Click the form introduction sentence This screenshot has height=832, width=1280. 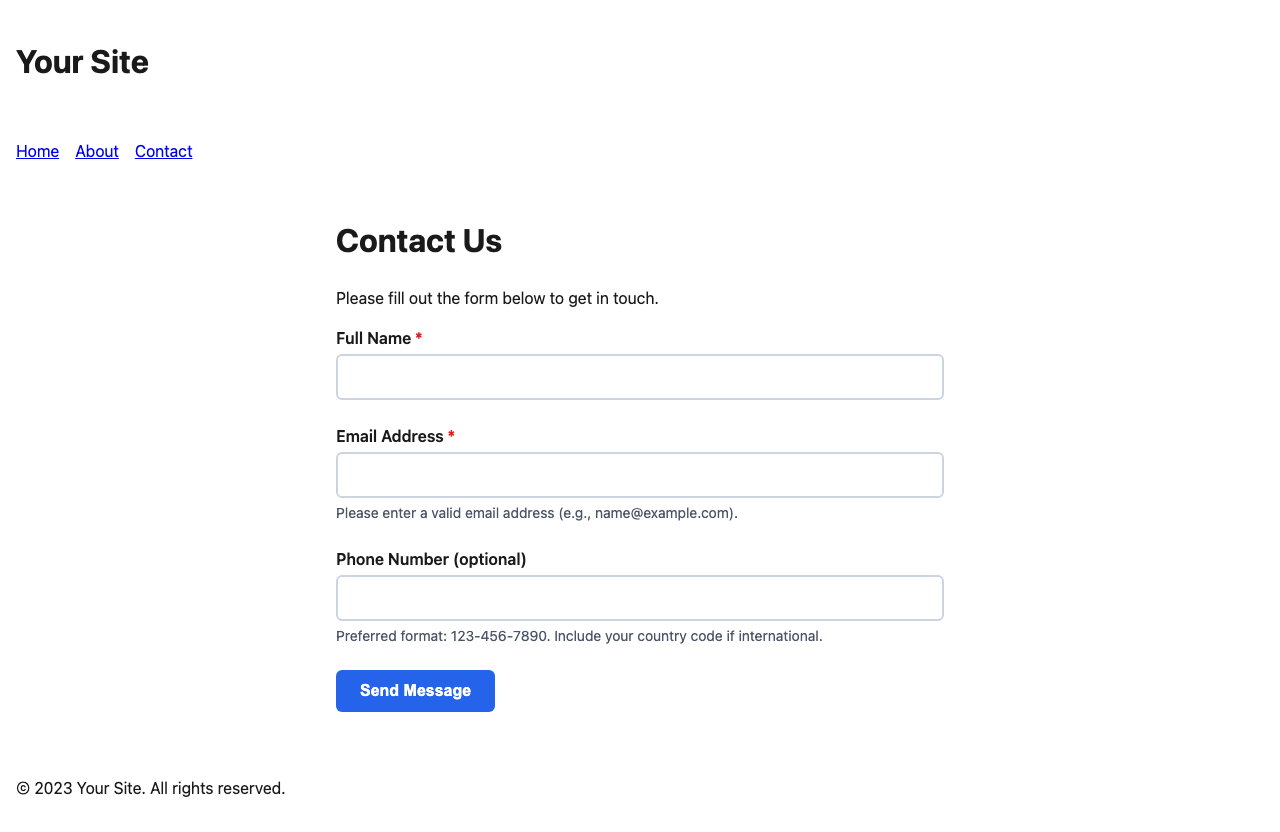click(x=497, y=298)
